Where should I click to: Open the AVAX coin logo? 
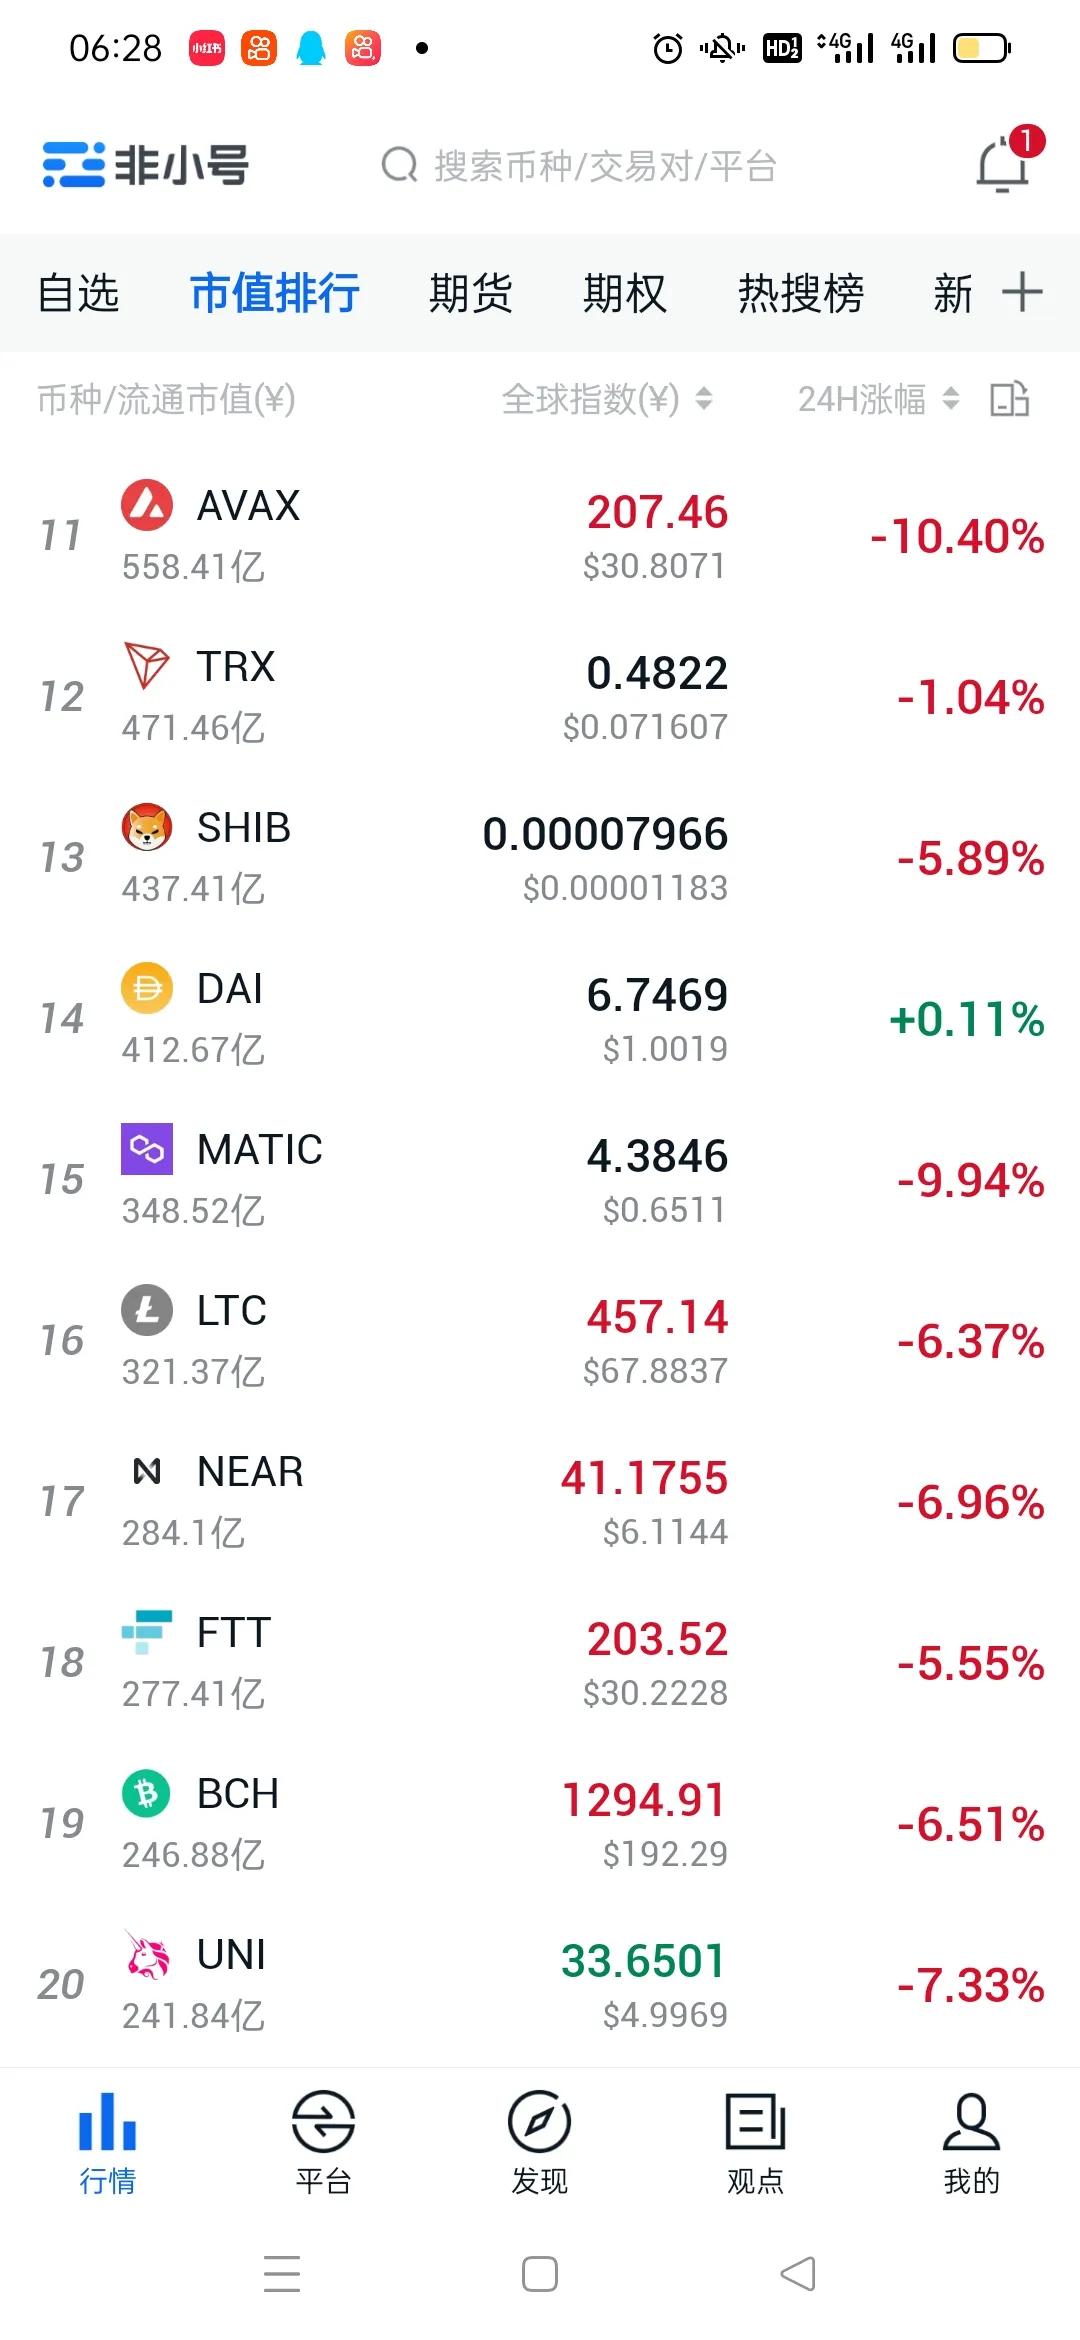coord(147,505)
